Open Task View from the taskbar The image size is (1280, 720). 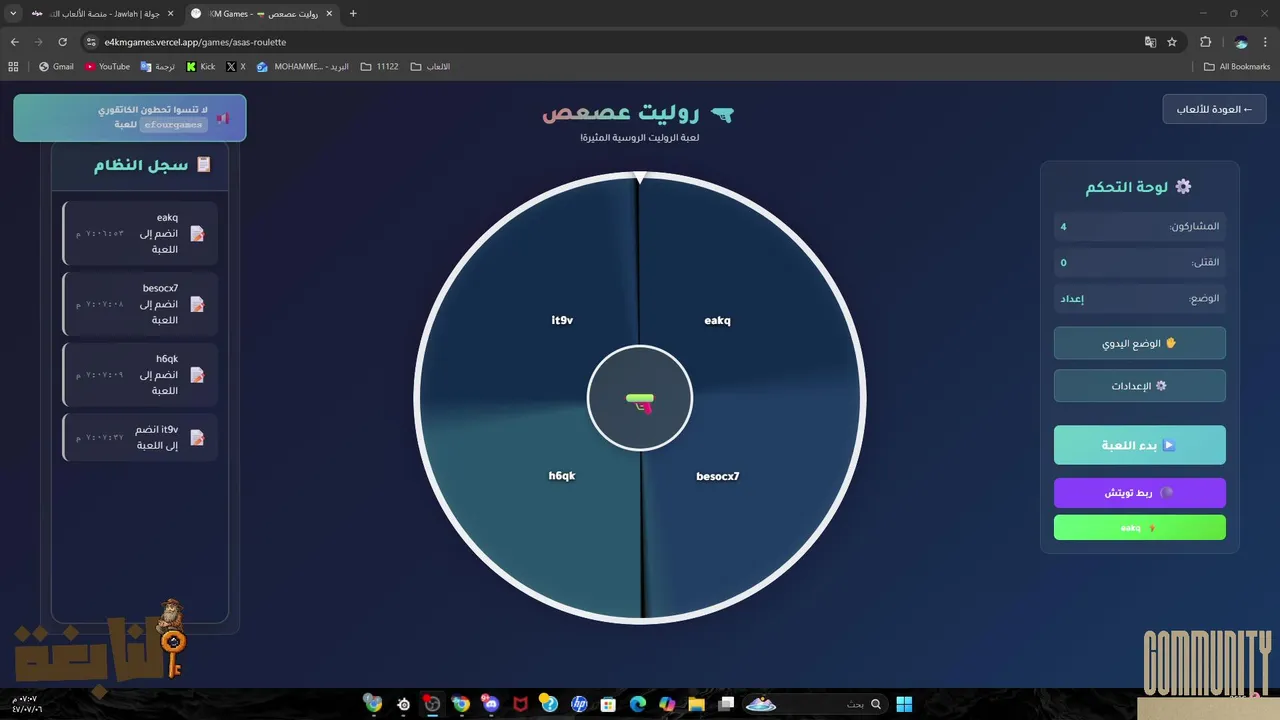(727, 704)
